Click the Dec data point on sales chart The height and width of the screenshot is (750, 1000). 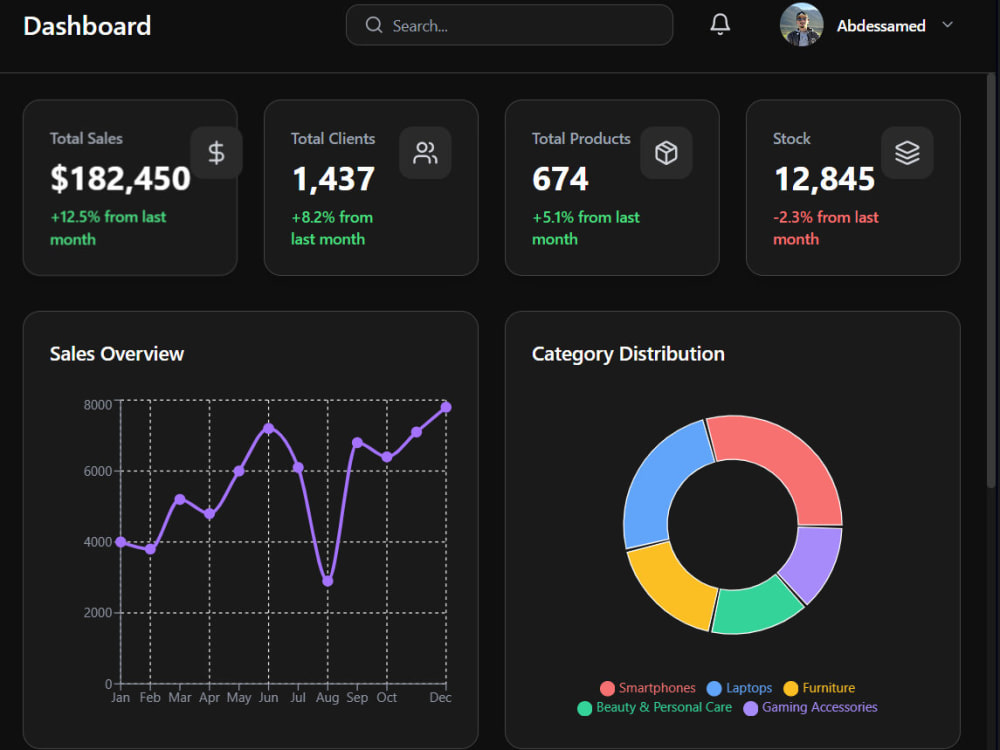(x=446, y=407)
